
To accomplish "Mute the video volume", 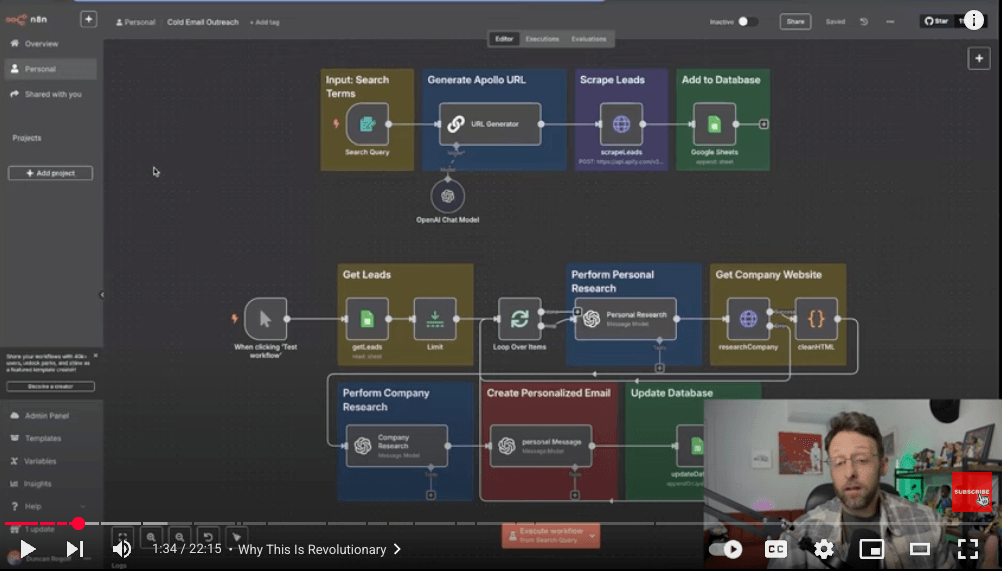I will point(122,549).
